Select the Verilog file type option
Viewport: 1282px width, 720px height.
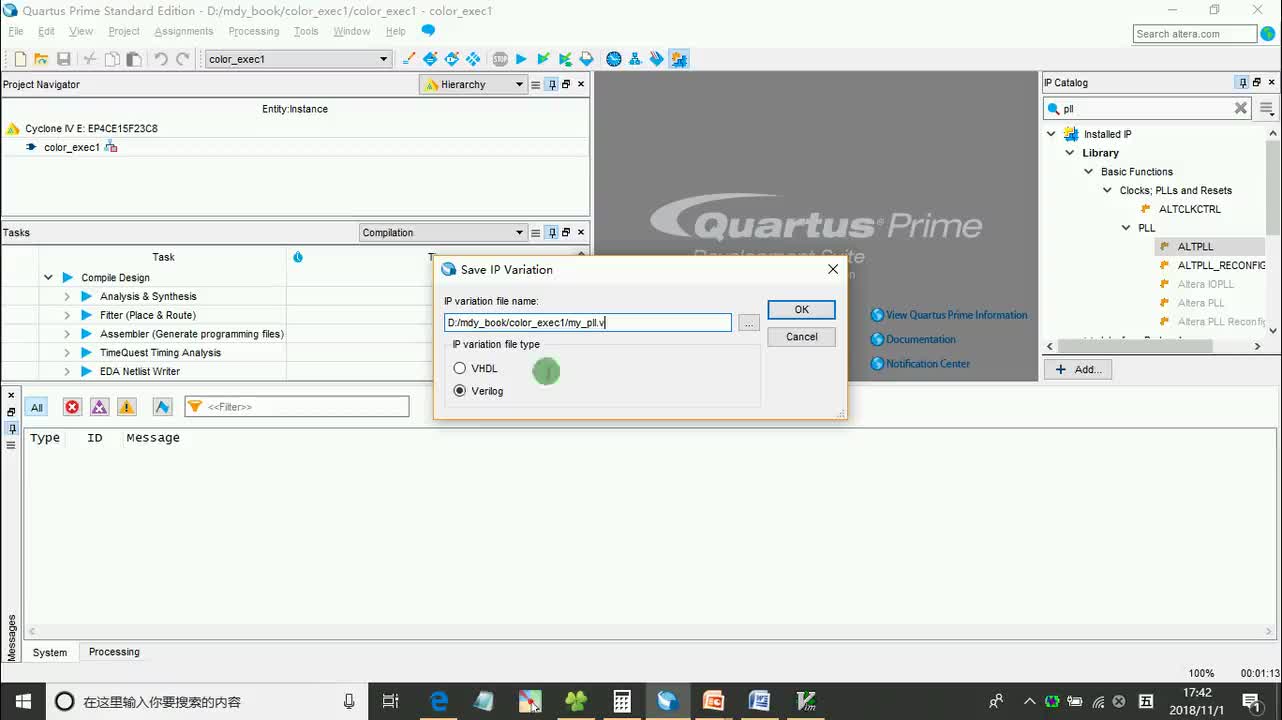(x=478, y=391)
